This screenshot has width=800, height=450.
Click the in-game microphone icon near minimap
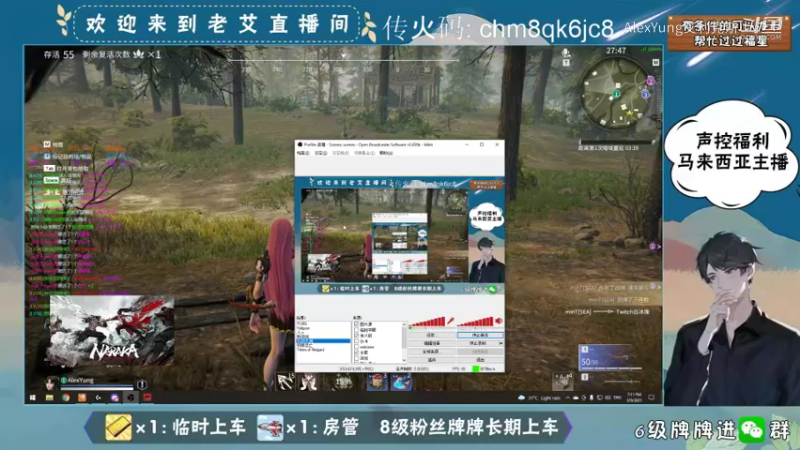(x=566, y=52)
